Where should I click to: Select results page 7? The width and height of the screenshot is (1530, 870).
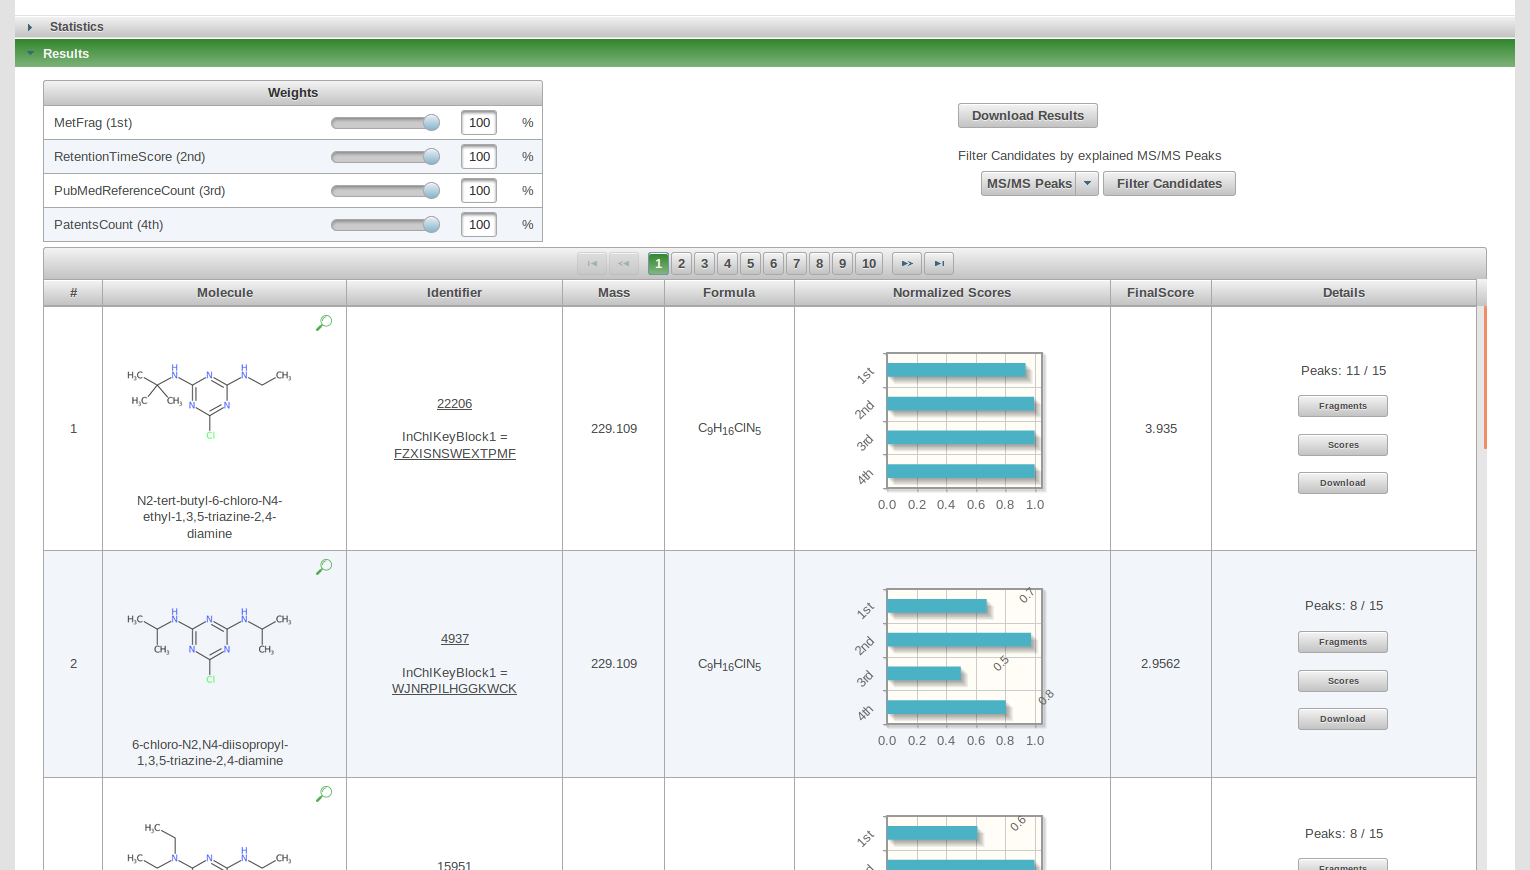796,263
